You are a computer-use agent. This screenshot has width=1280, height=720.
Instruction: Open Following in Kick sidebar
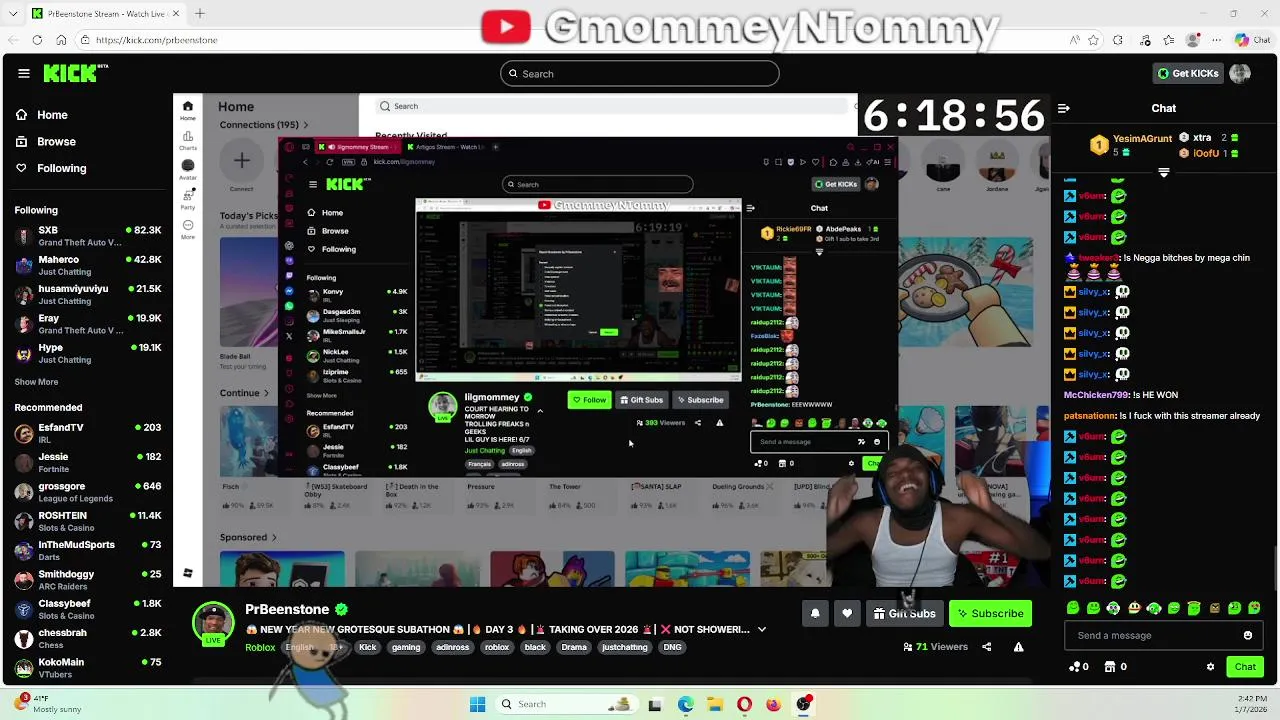[x=50, y=168]
